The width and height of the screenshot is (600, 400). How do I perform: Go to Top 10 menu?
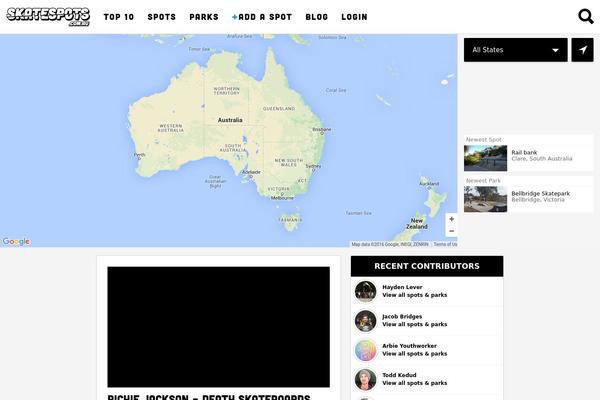119,17
